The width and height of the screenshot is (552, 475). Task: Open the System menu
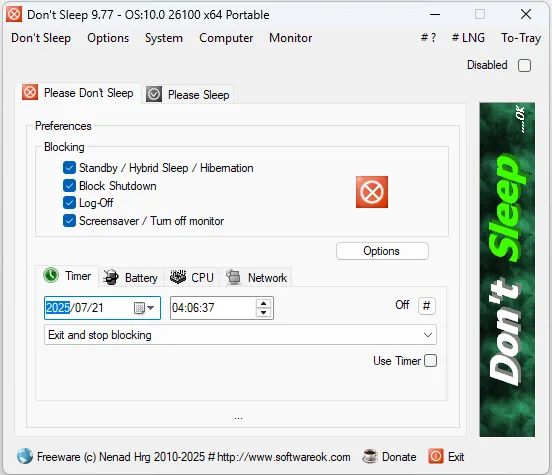(164, 38)
